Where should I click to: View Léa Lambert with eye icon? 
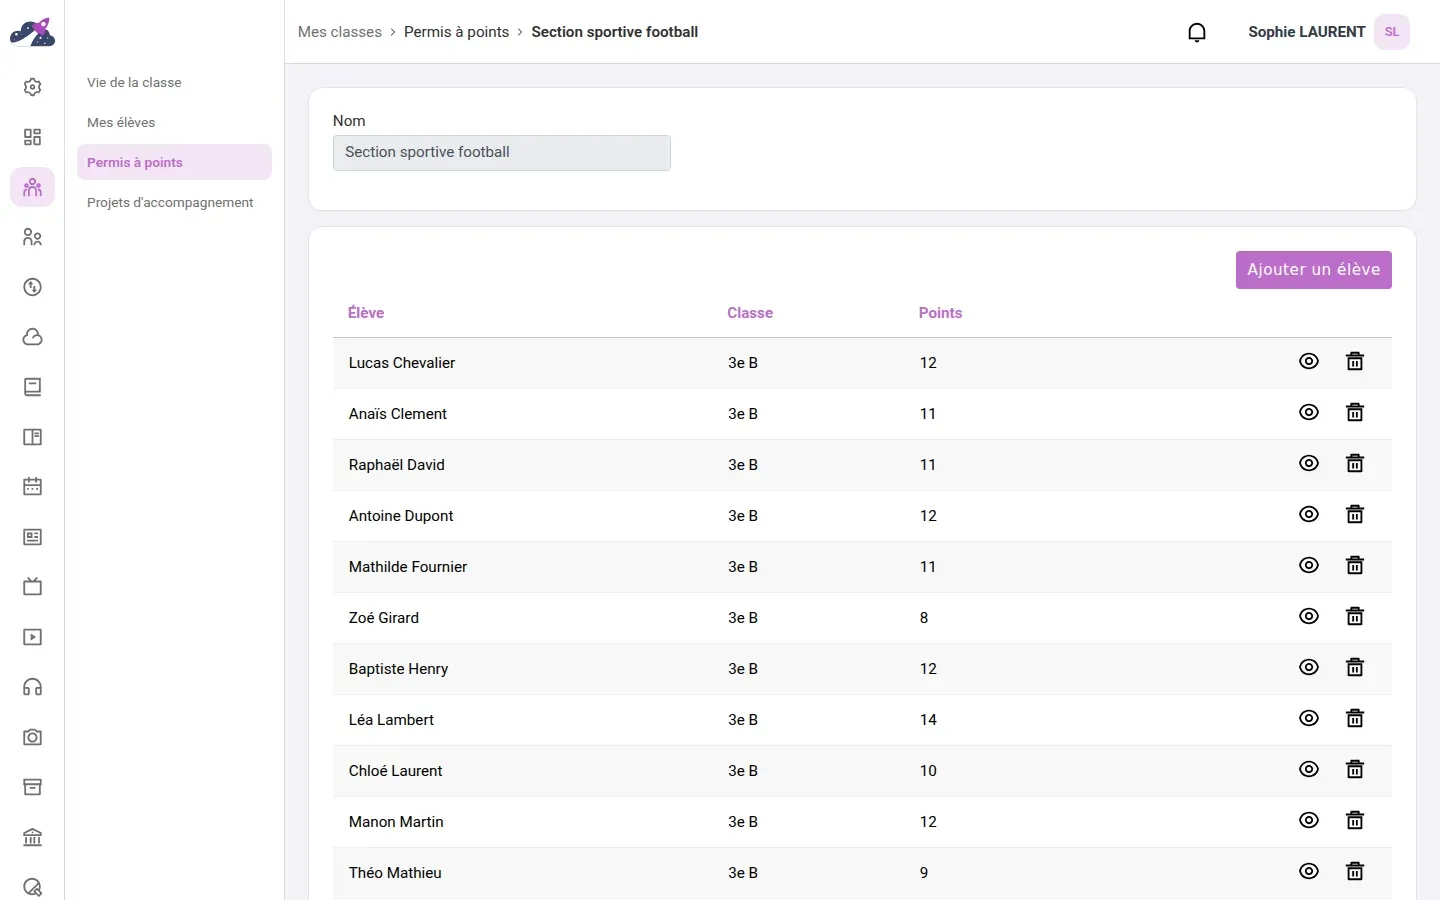(x=1309, y=719)
